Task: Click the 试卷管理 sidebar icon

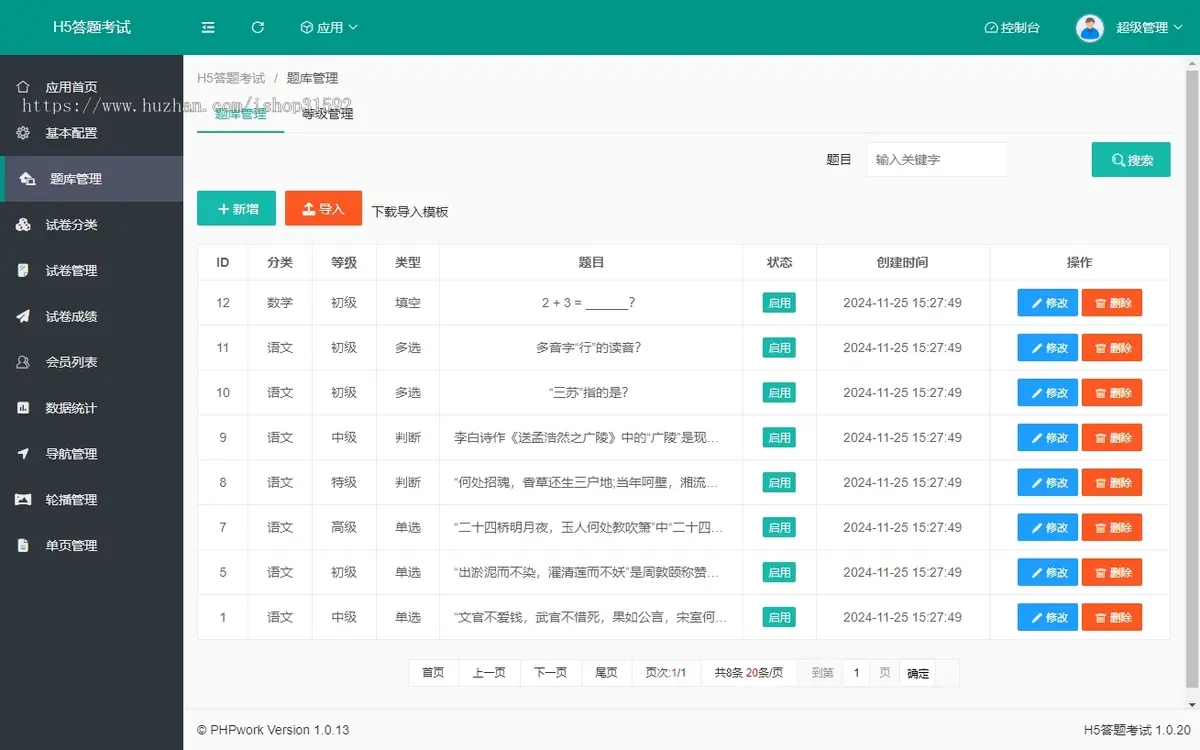Action: pyautogui.click(x=23, y=271)
